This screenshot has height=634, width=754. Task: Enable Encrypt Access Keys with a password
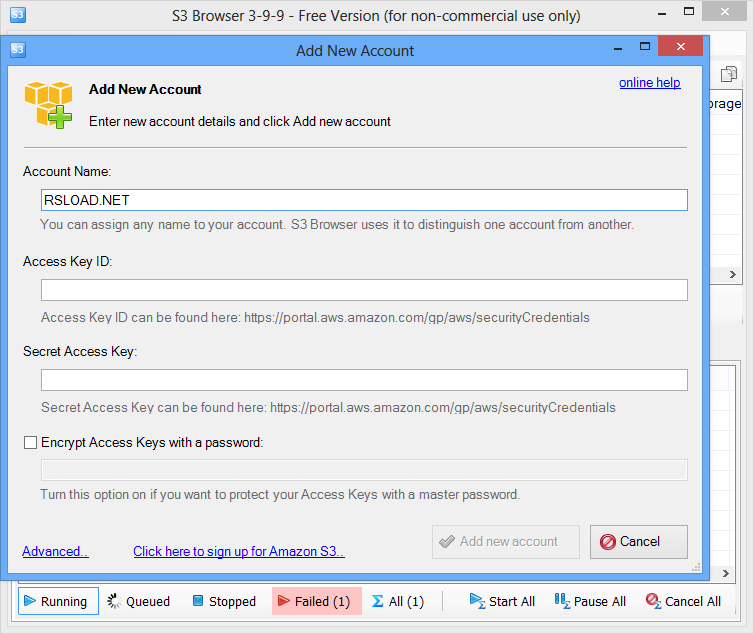30,443
